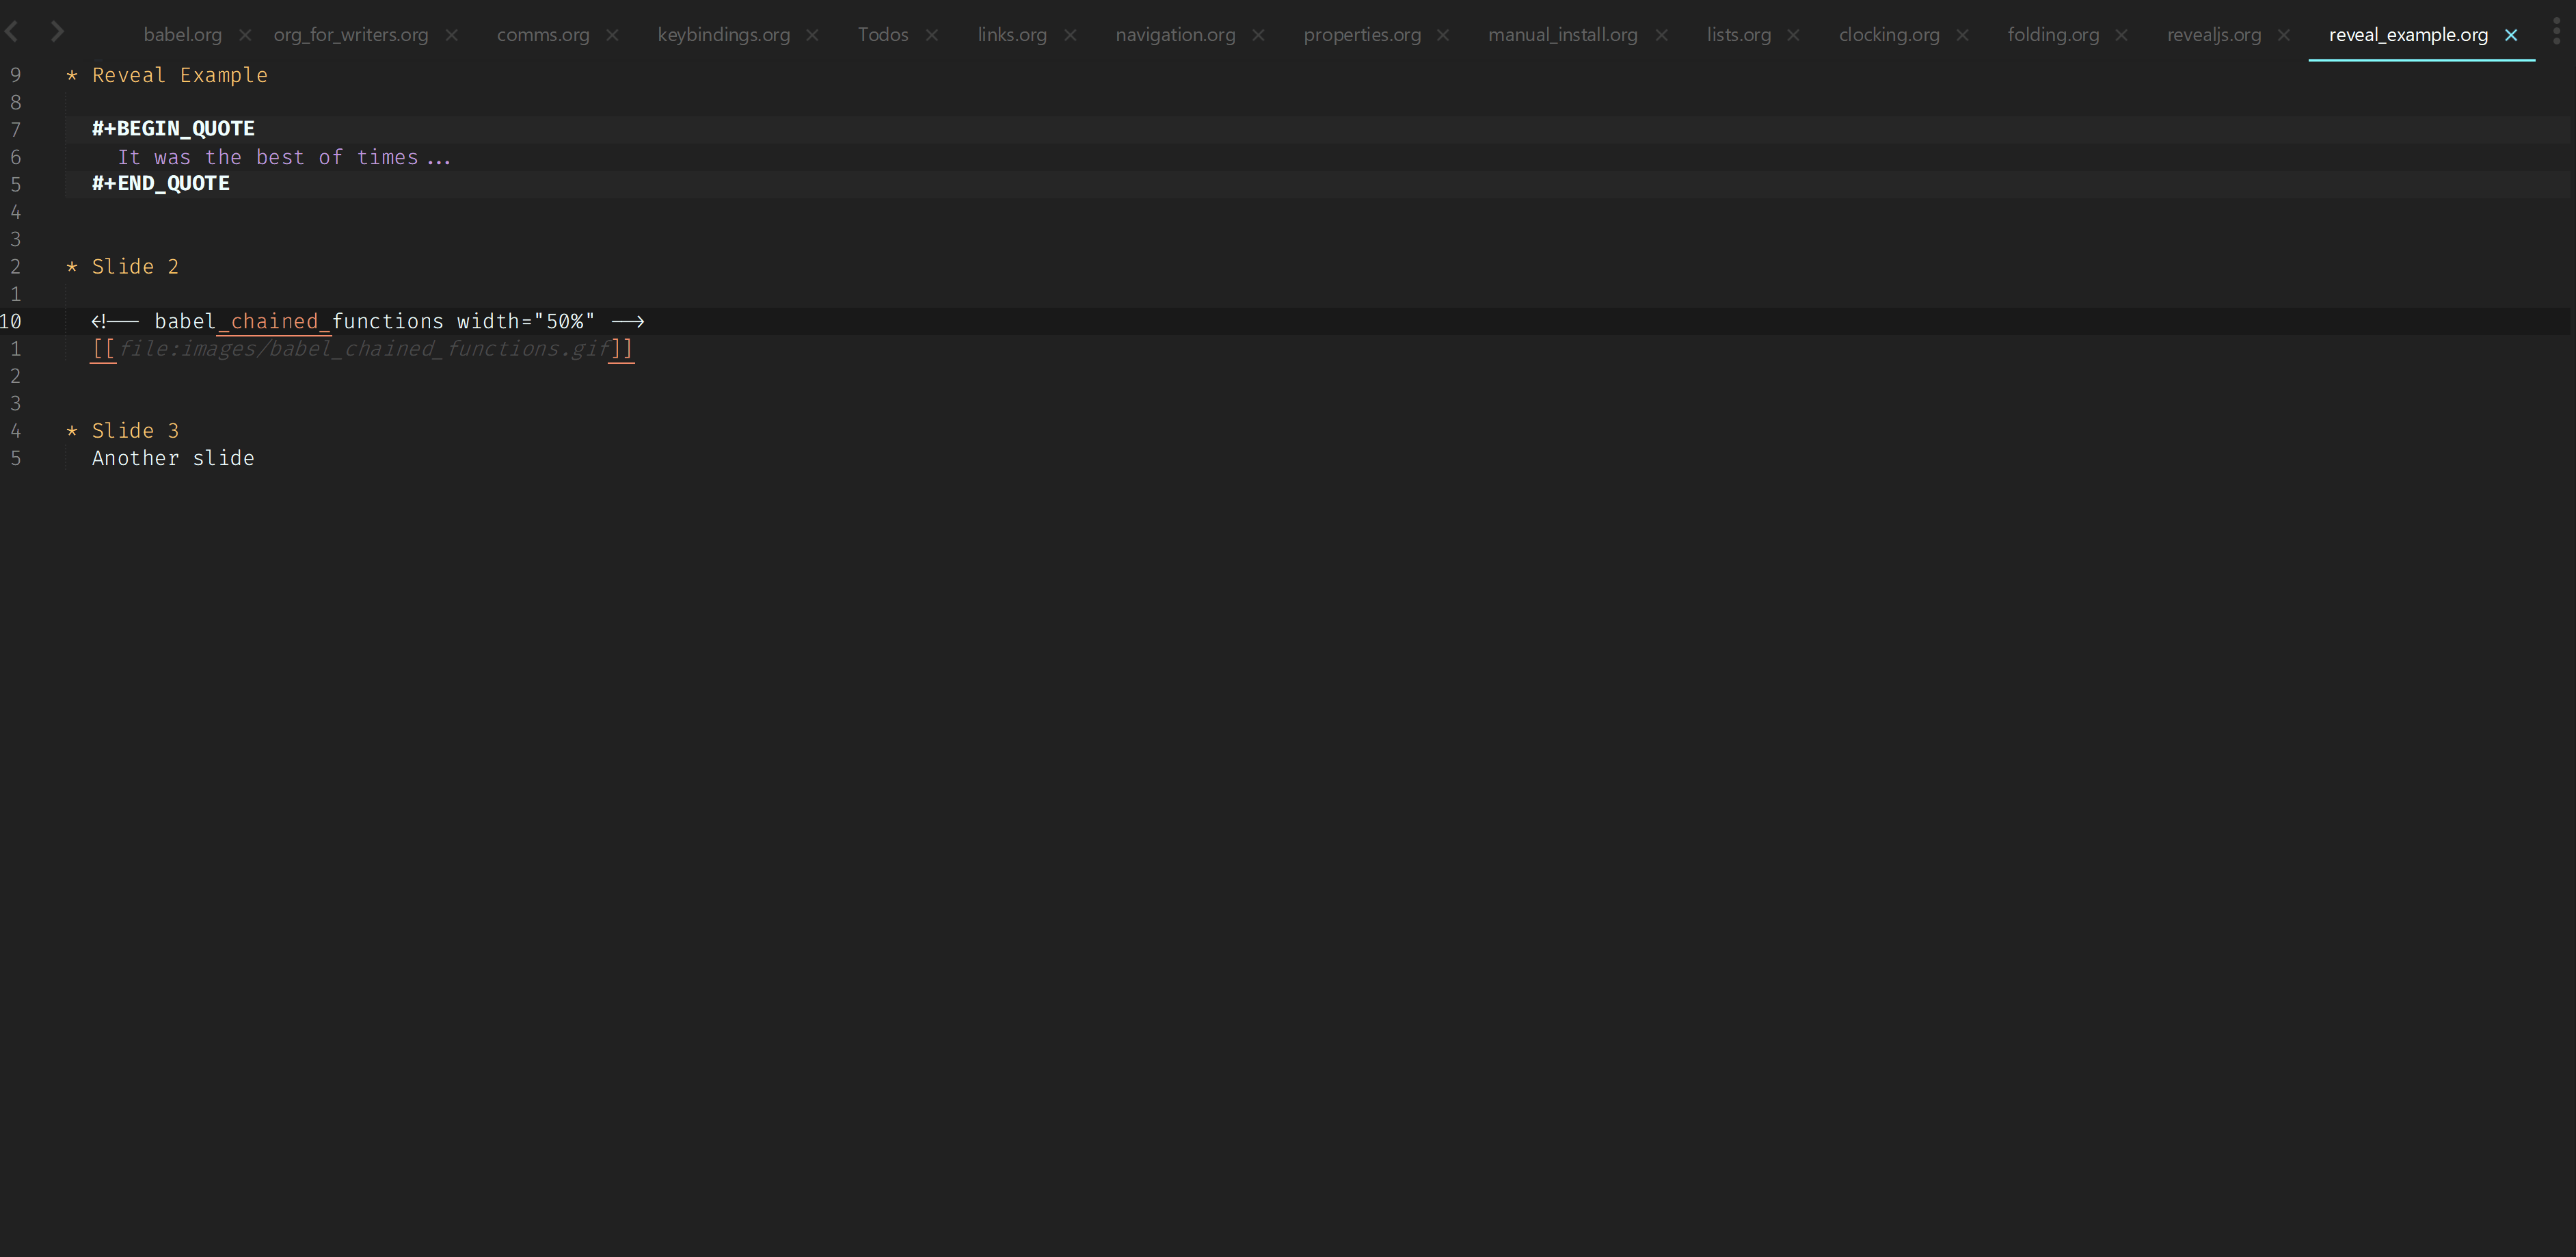Viewport: 2576px width, 1257px height.
Task: Open the tab overflow menu dots
Action: click(2556, 32)
